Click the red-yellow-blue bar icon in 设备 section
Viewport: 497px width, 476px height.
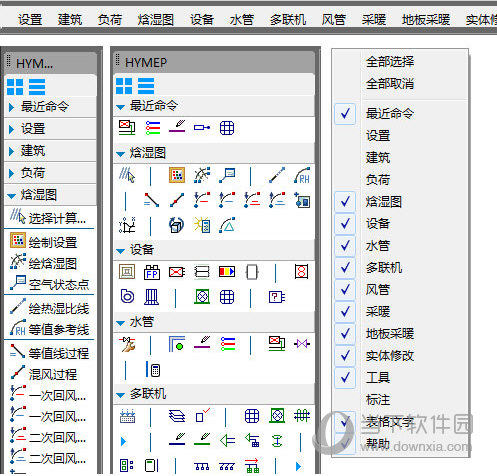227,272
